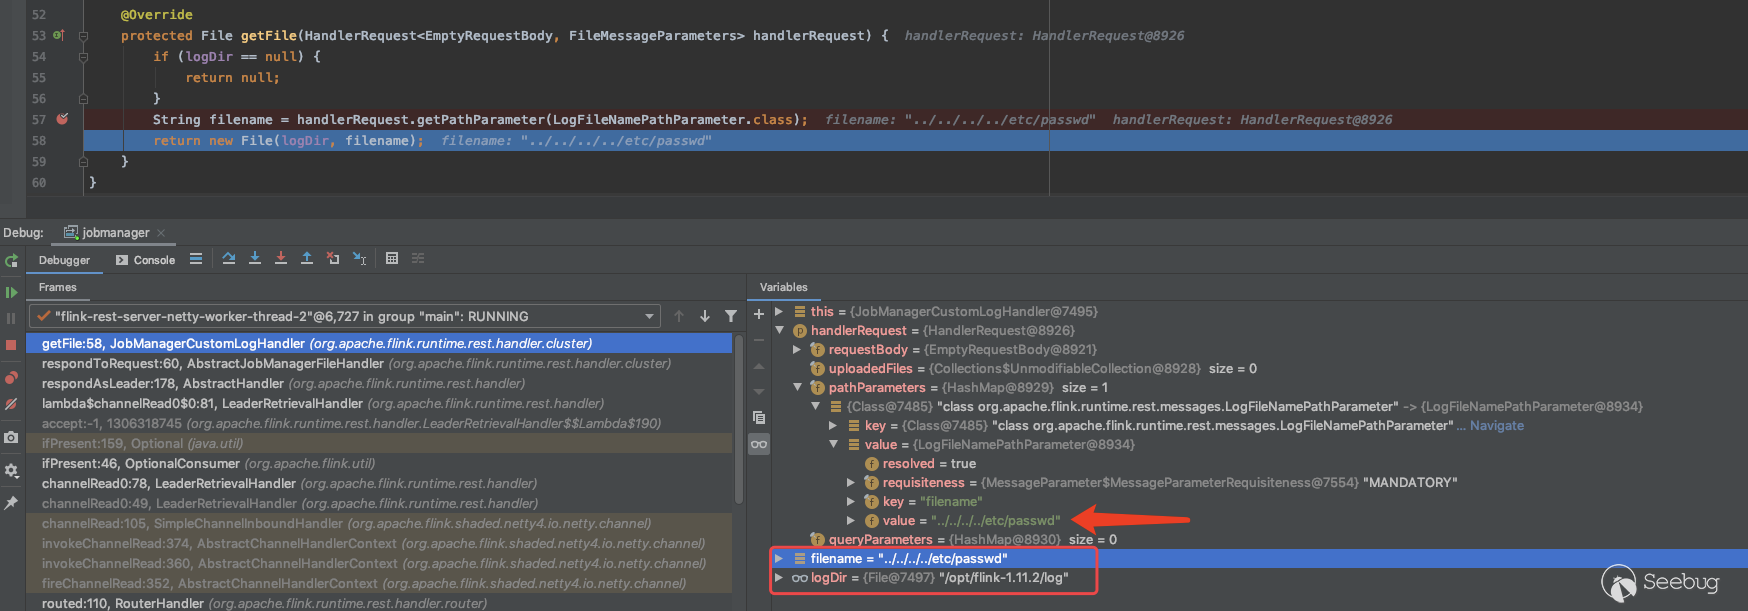The image size is (1748, 611).
Task: Switch to the Console tab
Action: click(x=145, y=260)
